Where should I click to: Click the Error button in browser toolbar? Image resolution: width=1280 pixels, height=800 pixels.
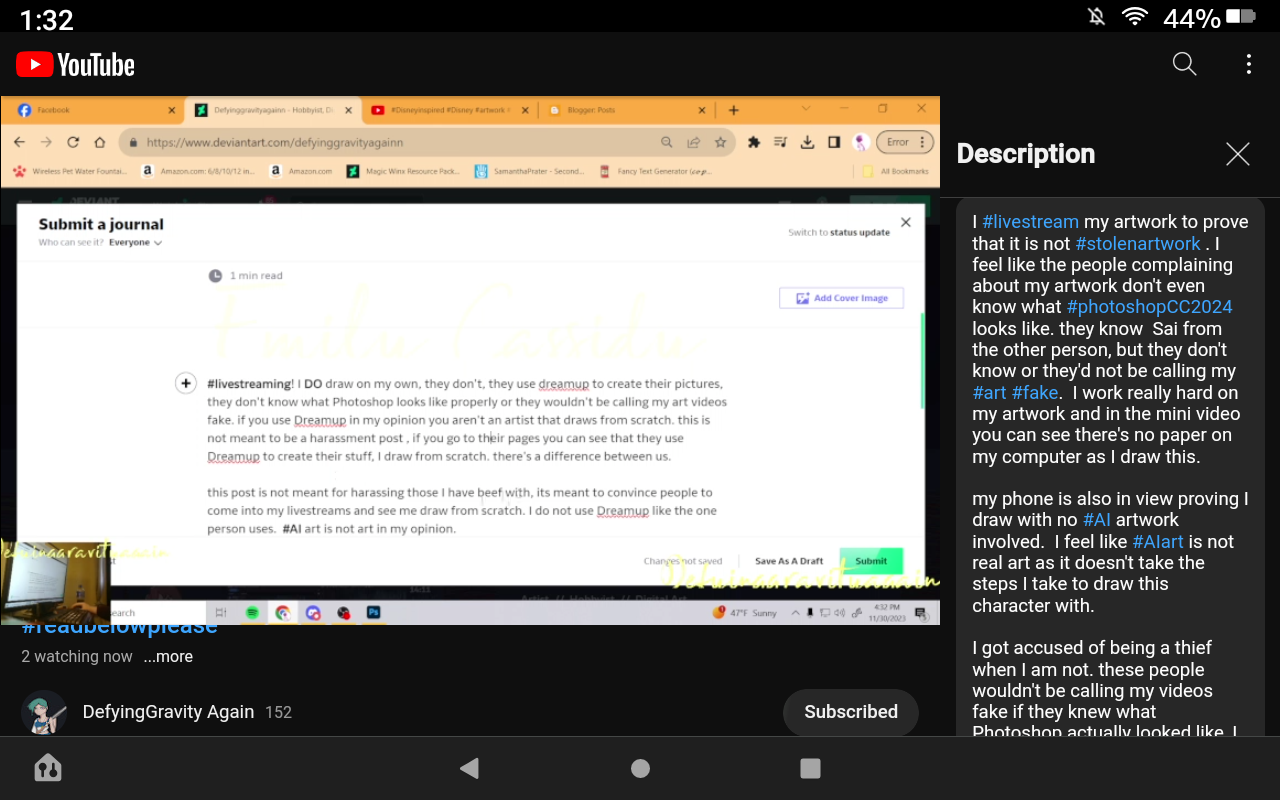(x=905, y=142)
